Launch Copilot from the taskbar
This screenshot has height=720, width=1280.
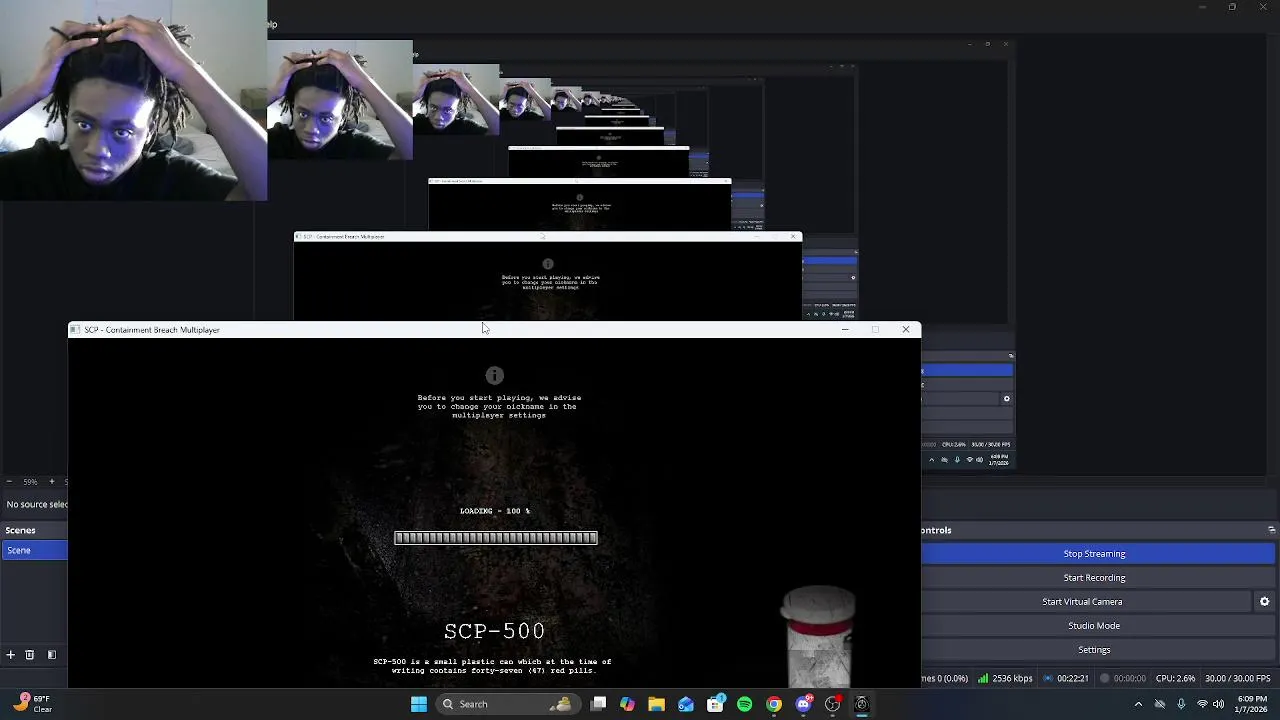[627, 704]
